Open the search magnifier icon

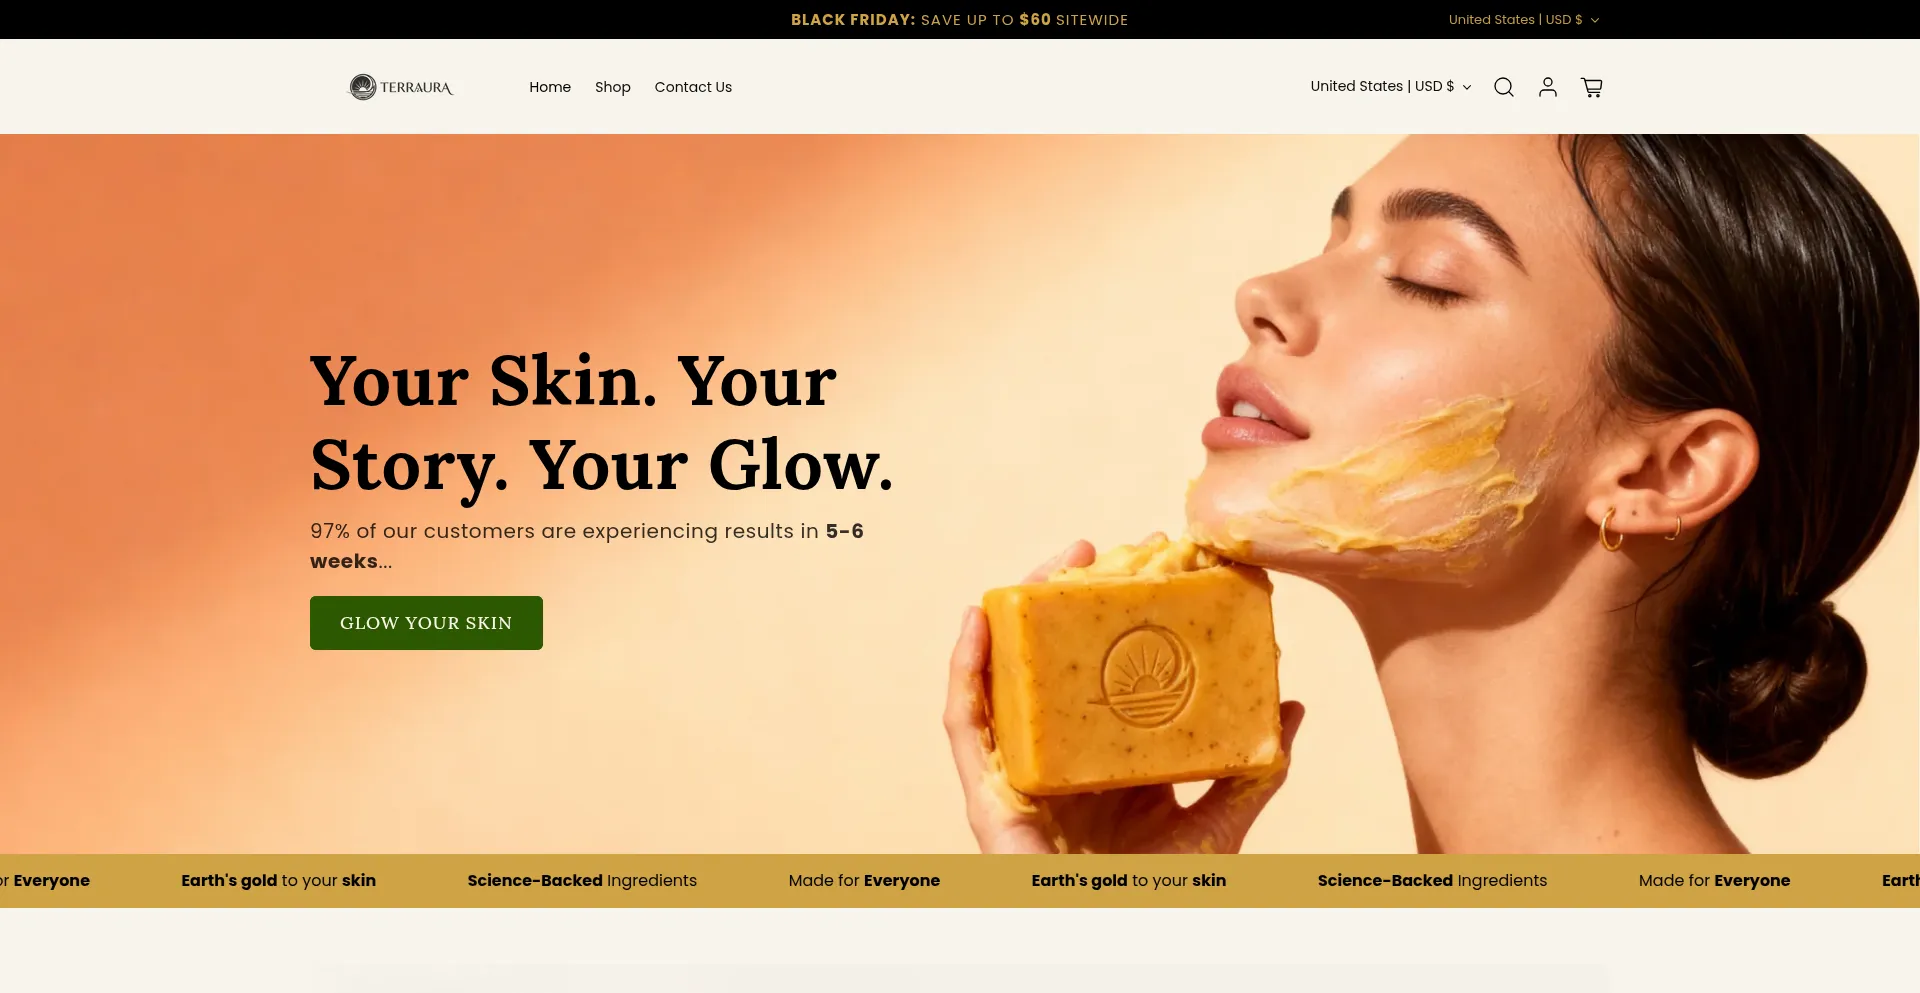(x=1503, y=87)
